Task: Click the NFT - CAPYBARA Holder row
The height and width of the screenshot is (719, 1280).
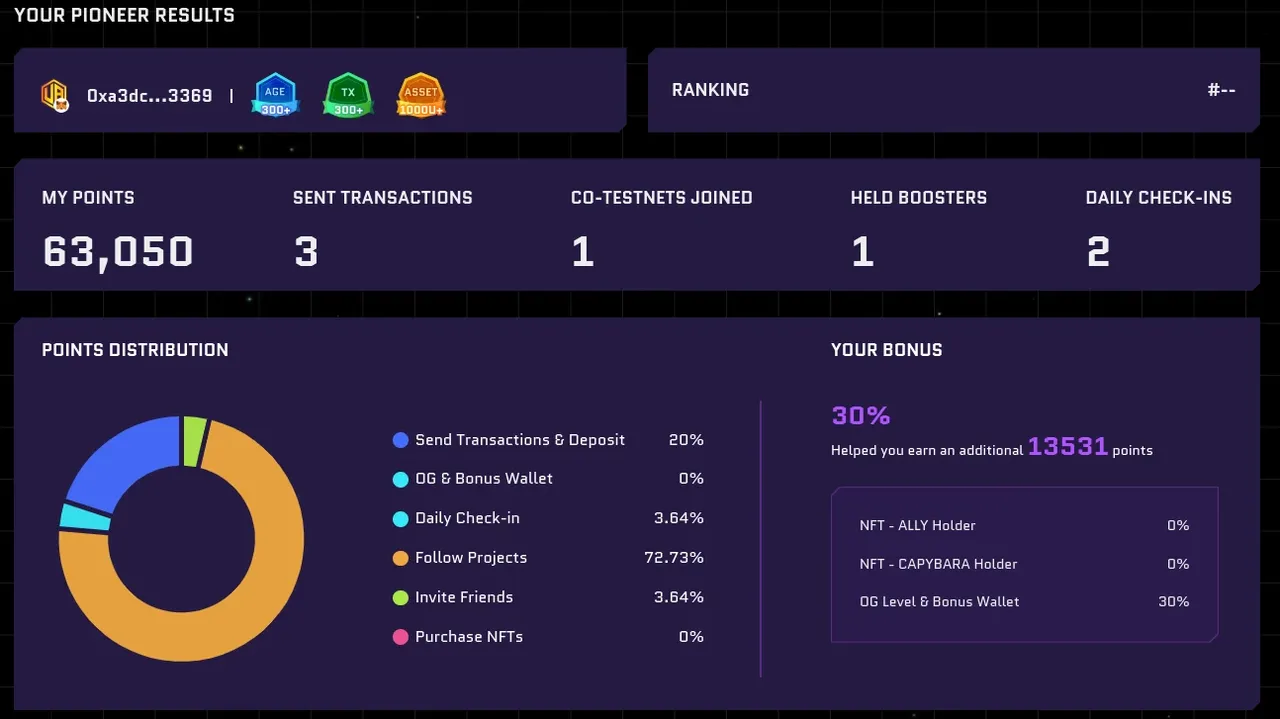Action: [1024, 564]
